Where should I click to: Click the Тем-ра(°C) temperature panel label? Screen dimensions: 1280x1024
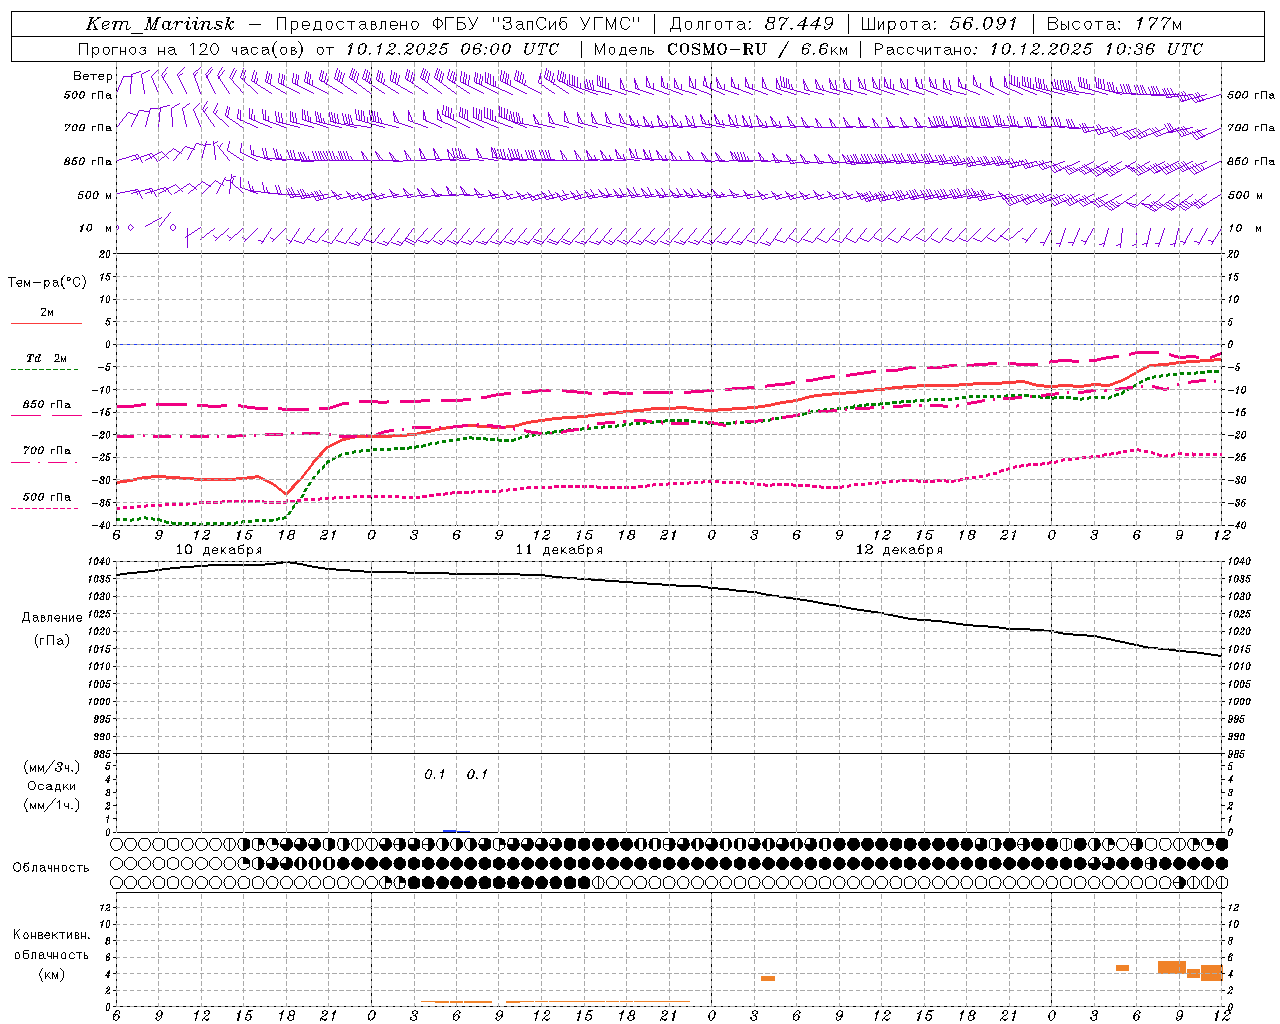pos(47,282)
